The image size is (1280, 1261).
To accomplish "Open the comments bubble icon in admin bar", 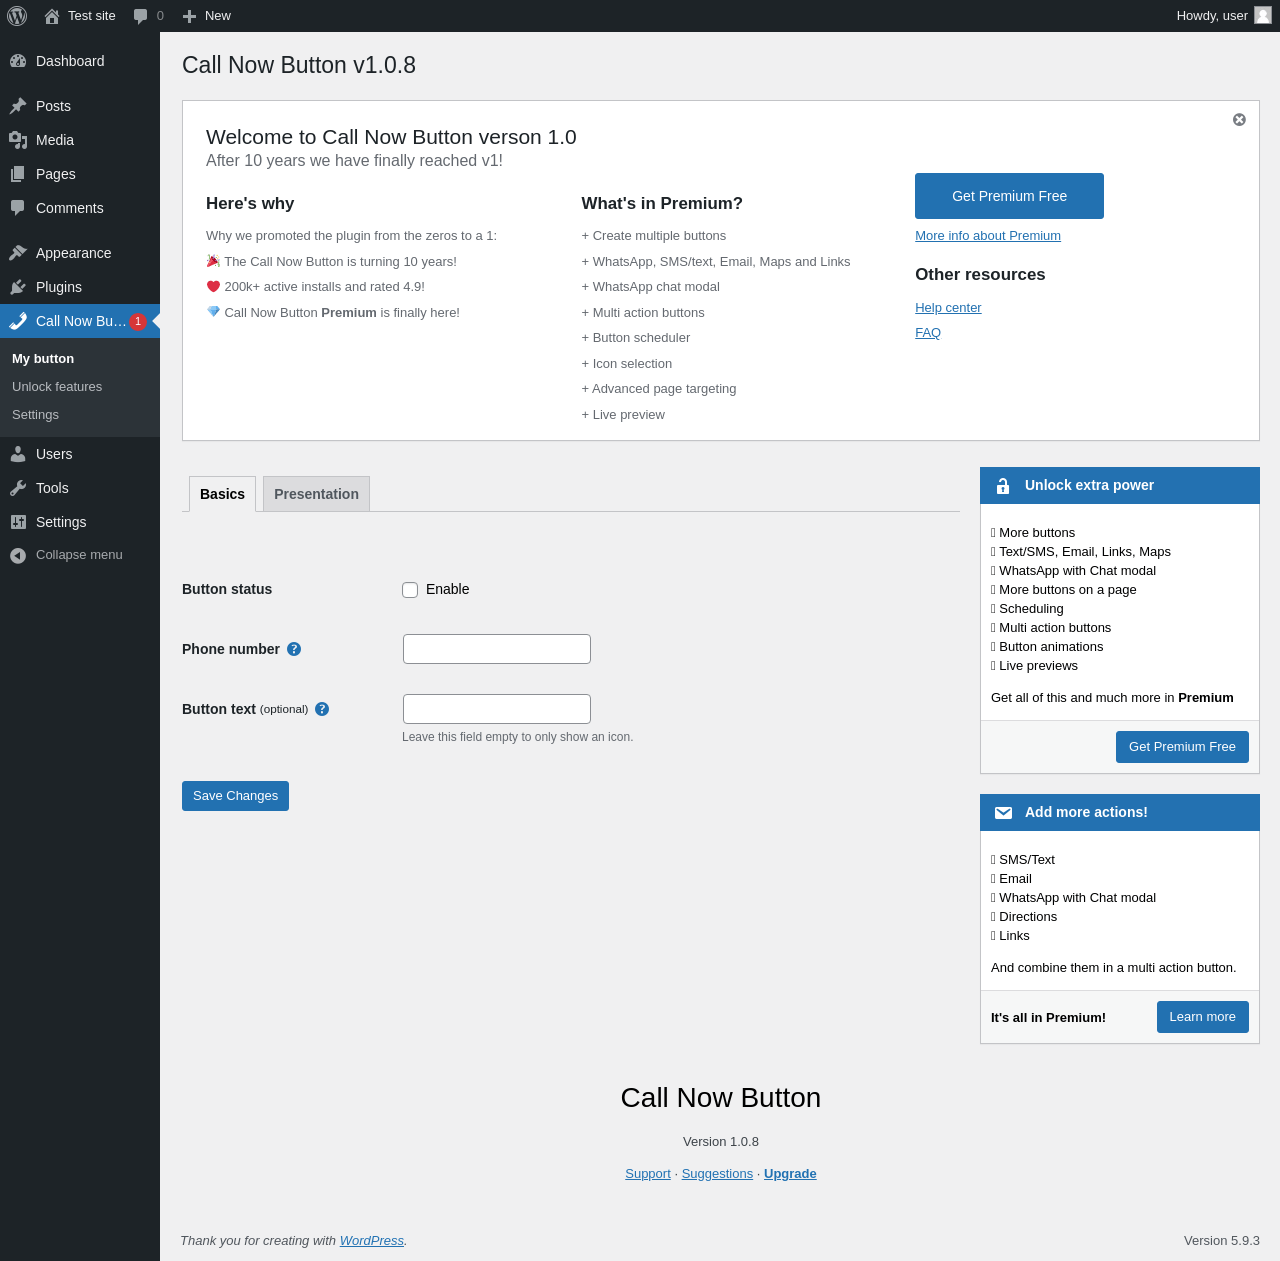I will 141,16.
